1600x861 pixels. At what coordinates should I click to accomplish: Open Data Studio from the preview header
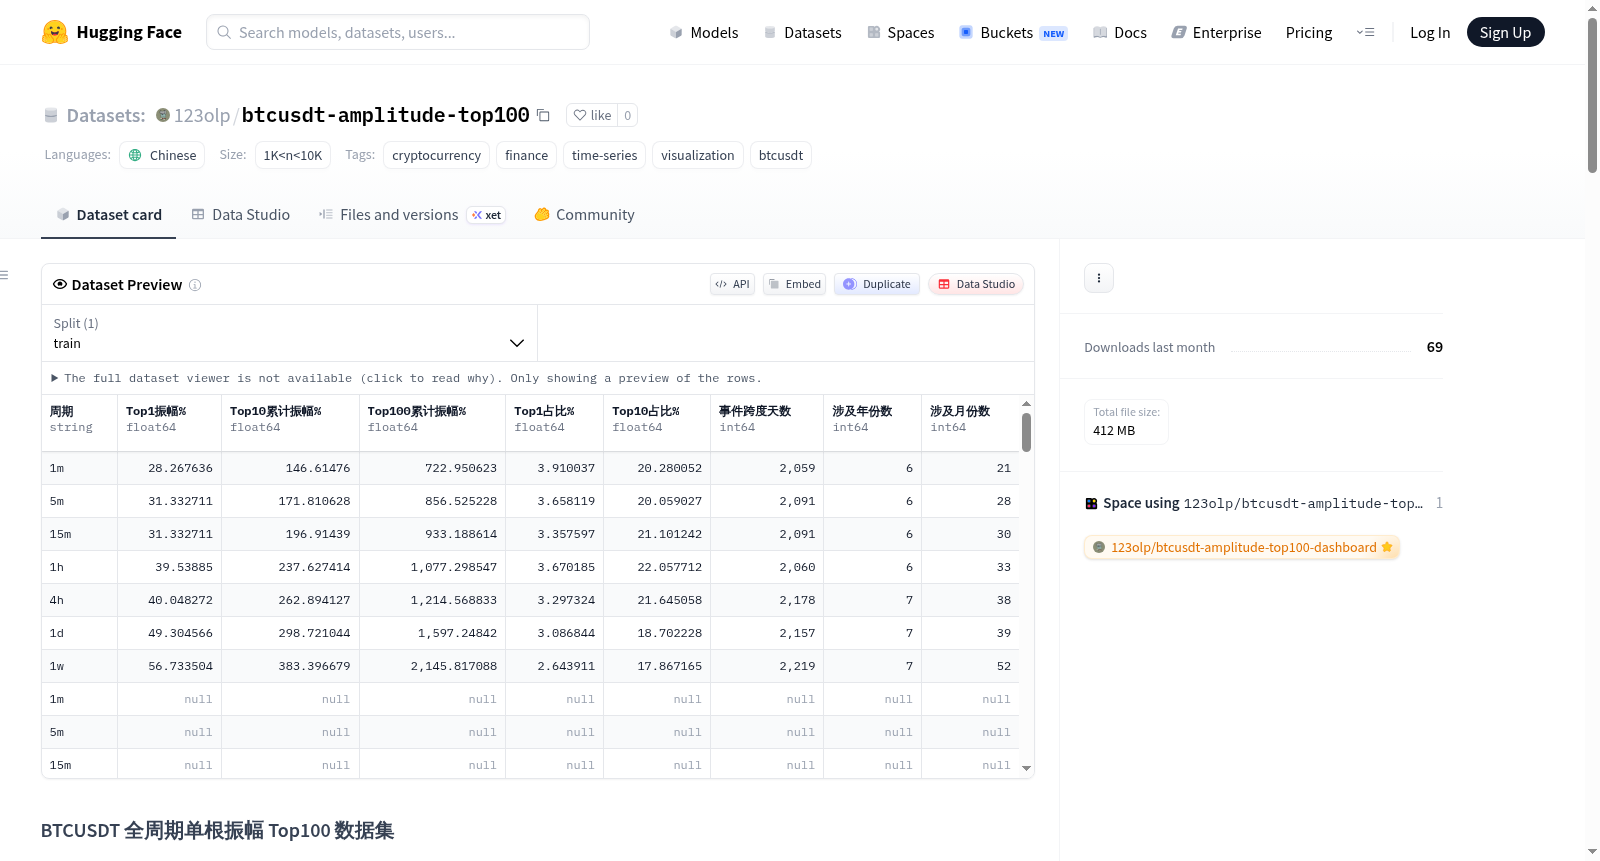pos(976,284)
